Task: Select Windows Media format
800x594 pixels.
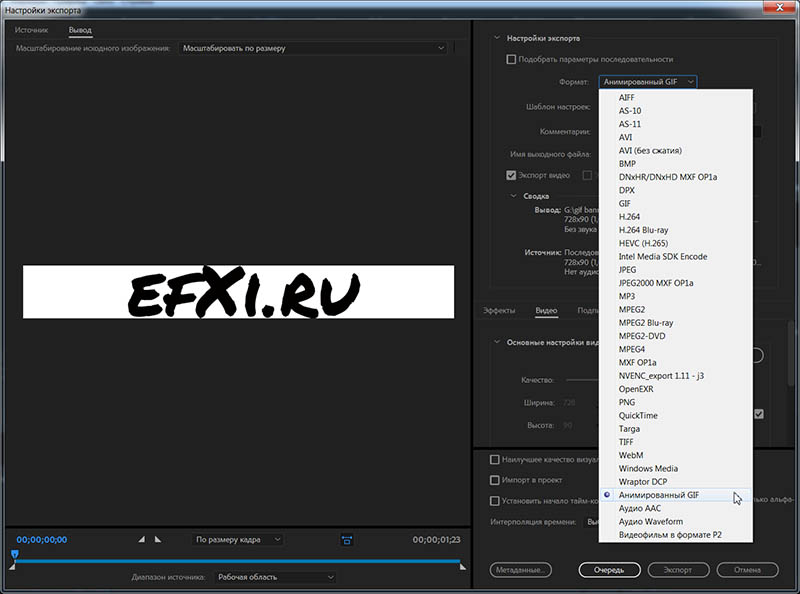Action: (x=676, y=468)
